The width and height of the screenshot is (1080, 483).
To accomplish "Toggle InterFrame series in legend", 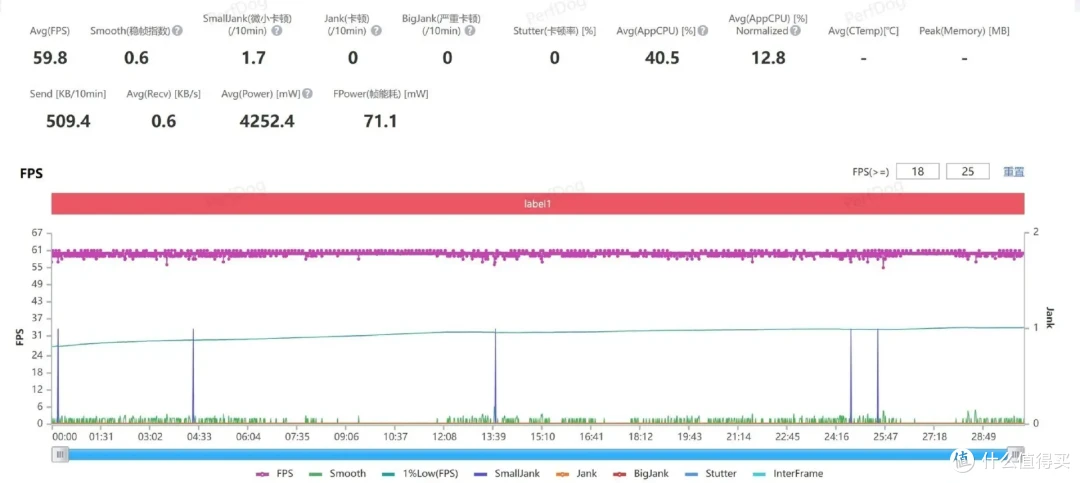I will pyautogui.click(x=788, y=473).
